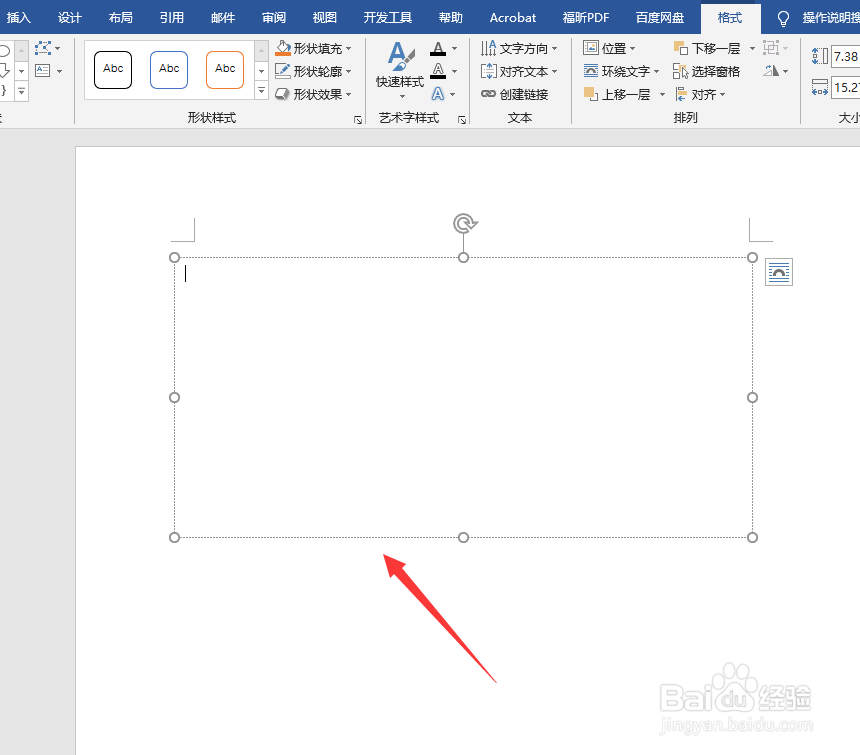Select the 格式 Format tab

coord(730,18)
